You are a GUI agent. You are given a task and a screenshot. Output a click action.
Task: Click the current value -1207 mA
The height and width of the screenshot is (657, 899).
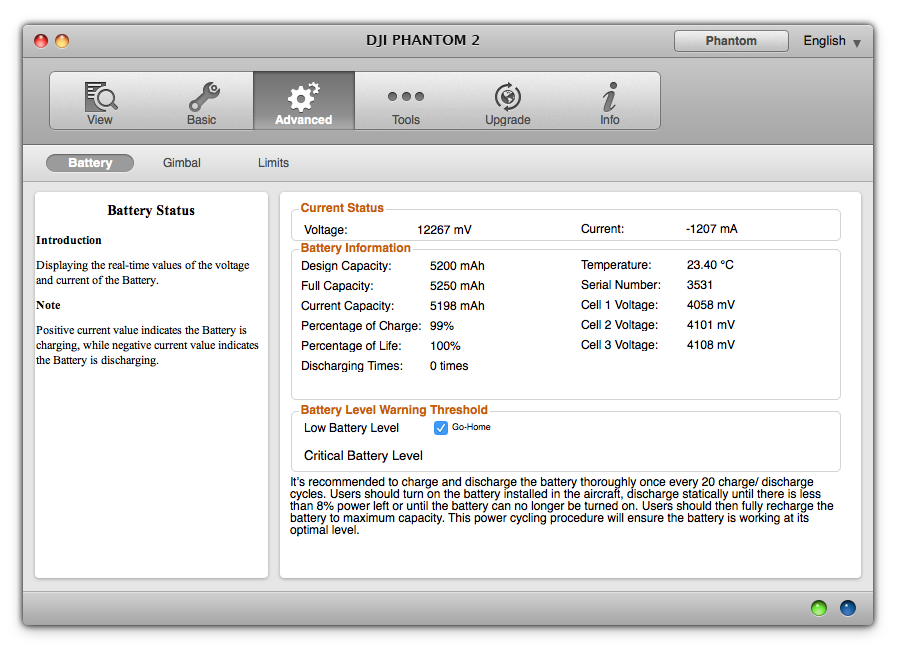tap(712, 229)
